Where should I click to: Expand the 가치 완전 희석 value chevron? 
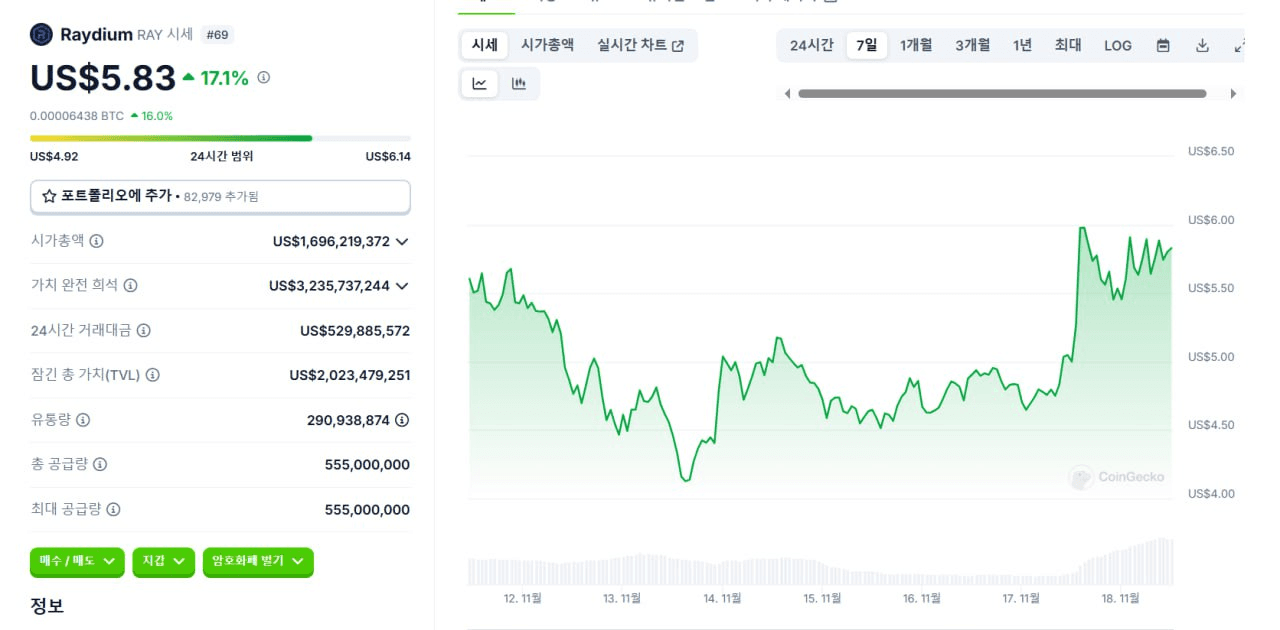tap(402, 286)
